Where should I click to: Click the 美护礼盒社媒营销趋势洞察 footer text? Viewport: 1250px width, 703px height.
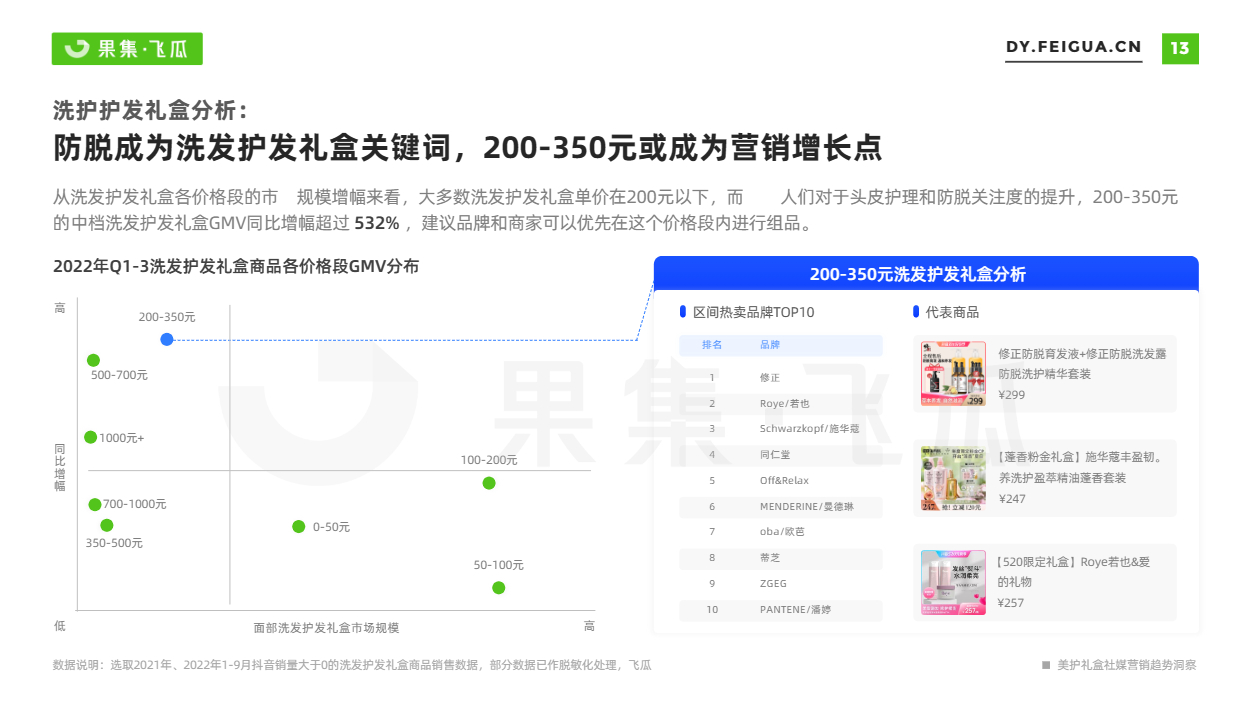1127,665
